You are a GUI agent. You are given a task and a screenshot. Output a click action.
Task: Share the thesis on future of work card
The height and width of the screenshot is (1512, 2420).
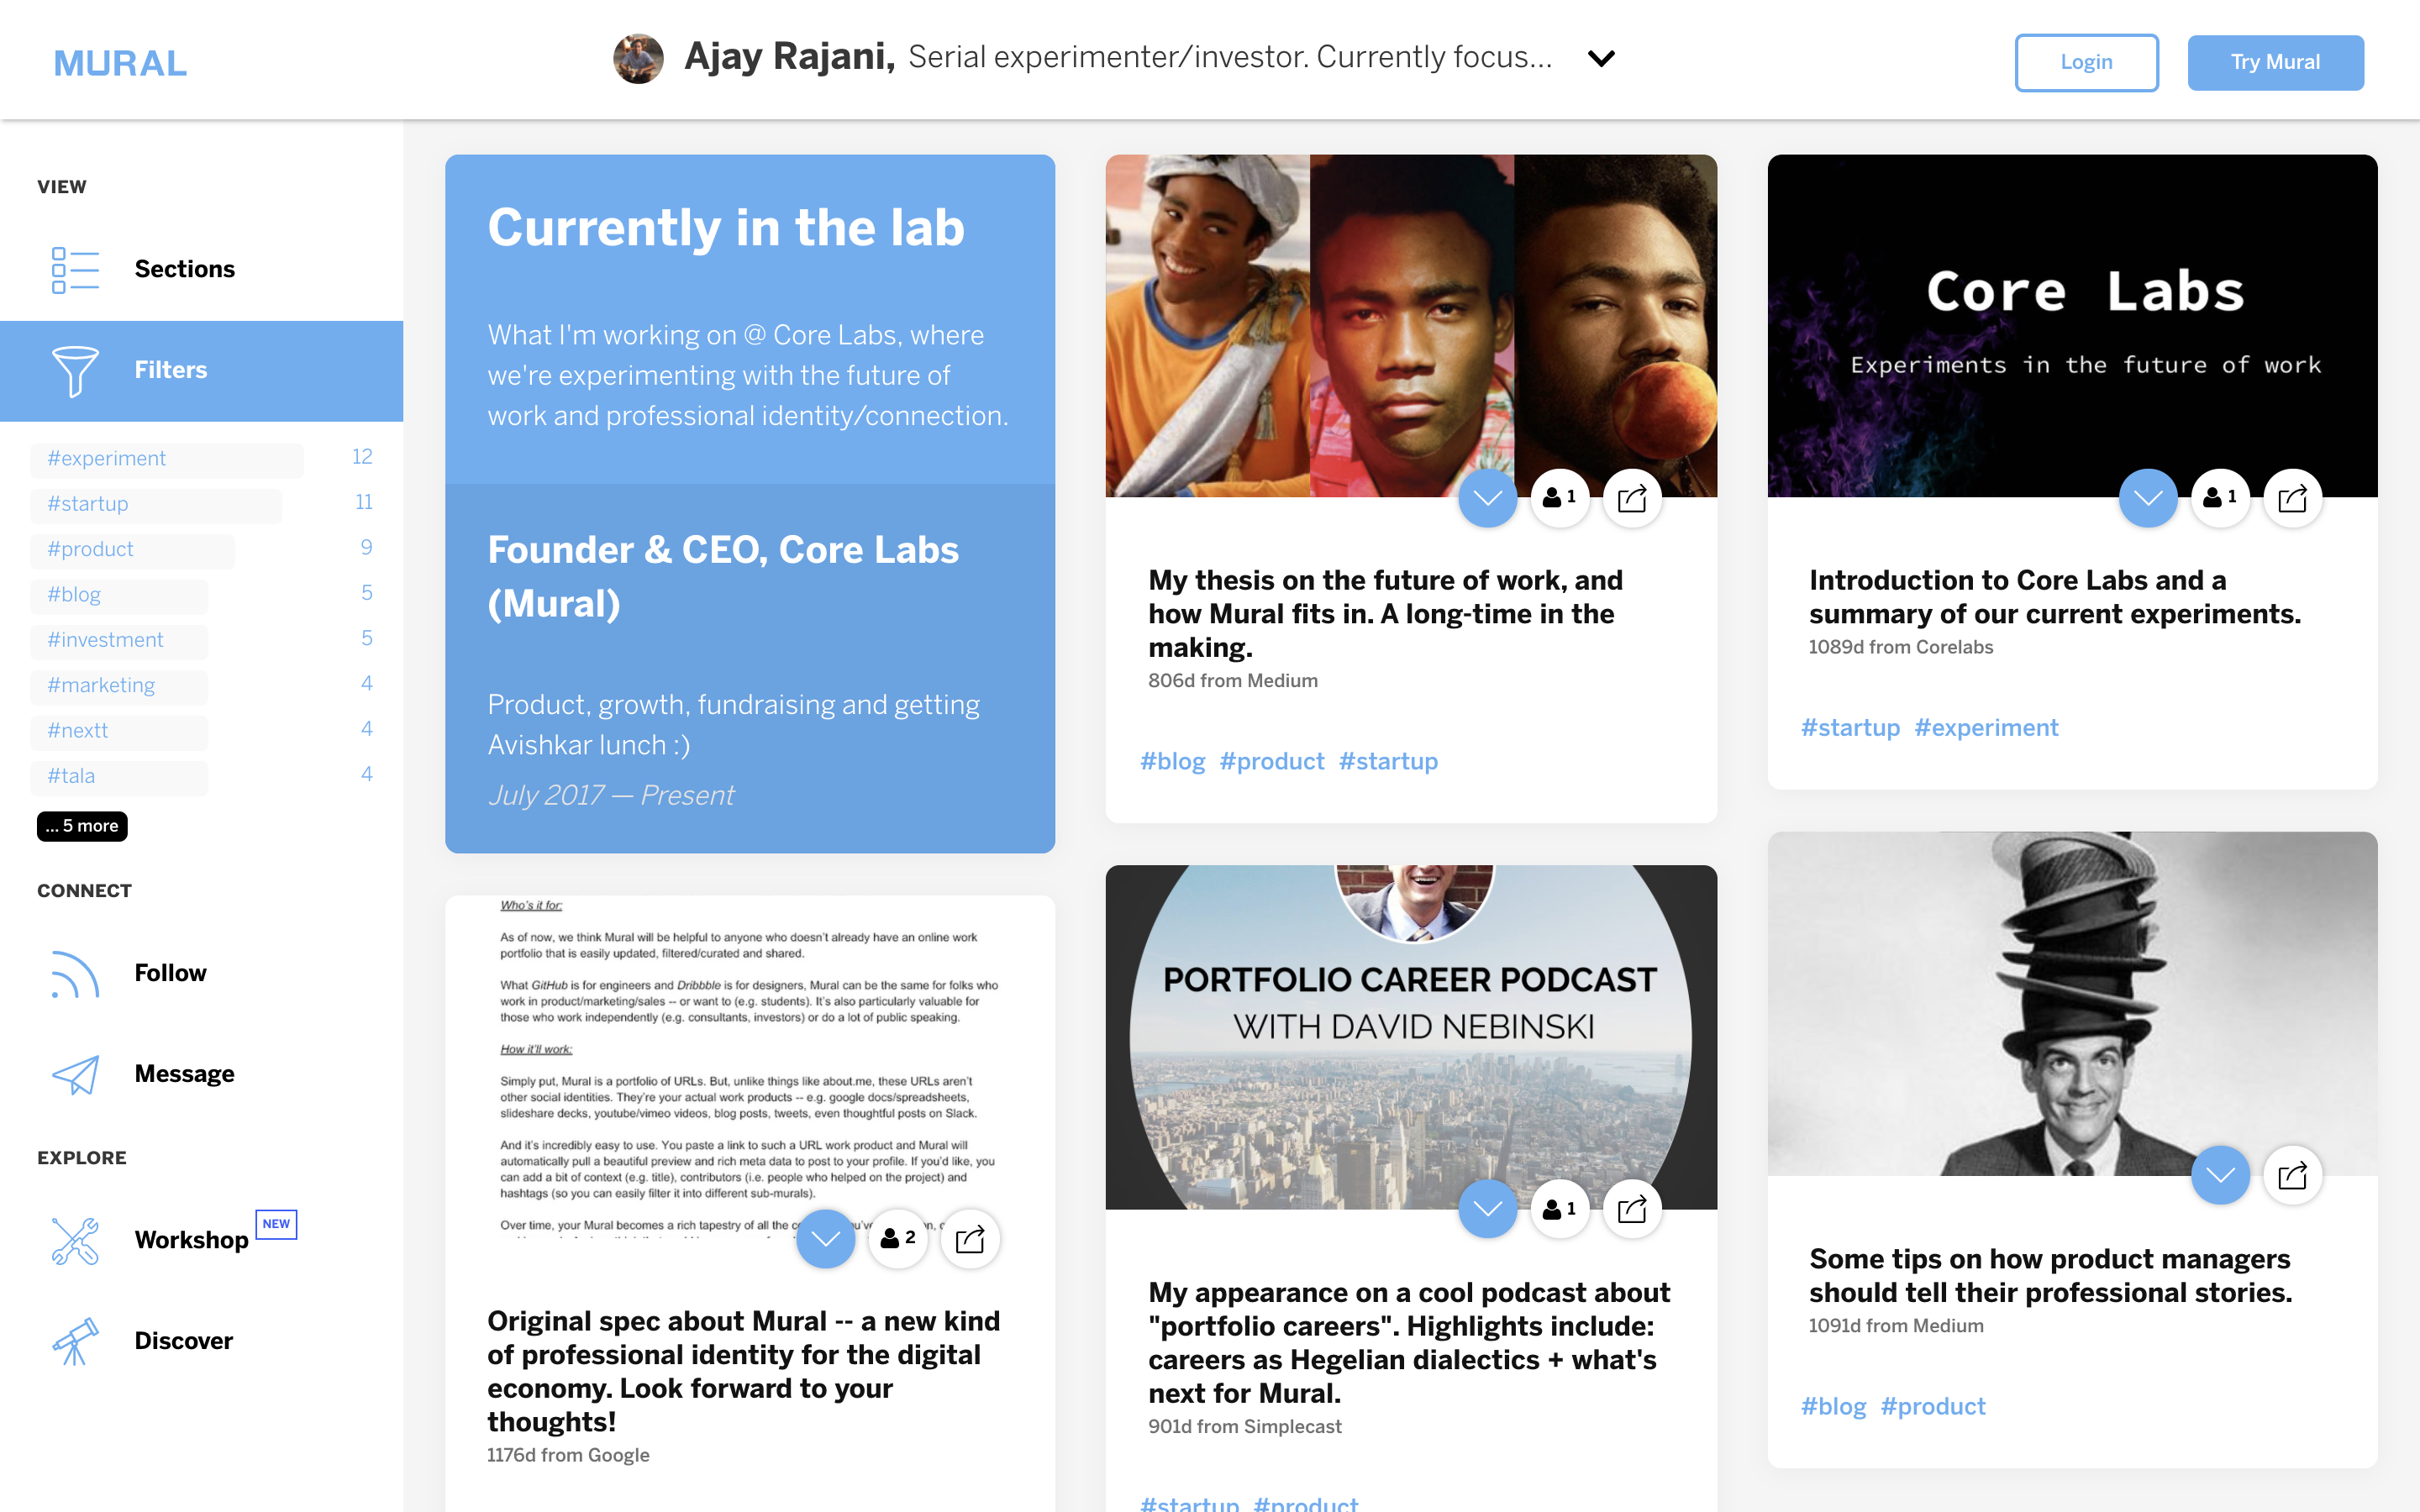coord(1632,498)
